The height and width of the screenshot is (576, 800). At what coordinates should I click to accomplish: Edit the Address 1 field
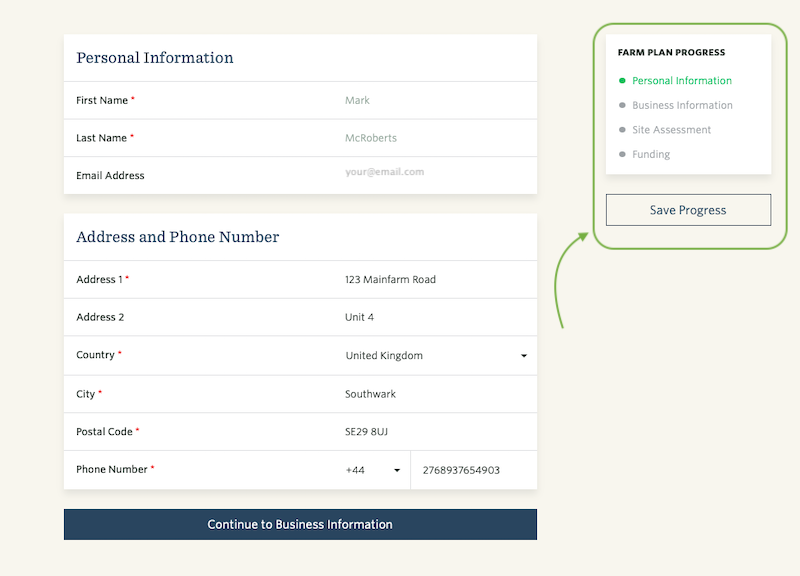click(435, 280)
